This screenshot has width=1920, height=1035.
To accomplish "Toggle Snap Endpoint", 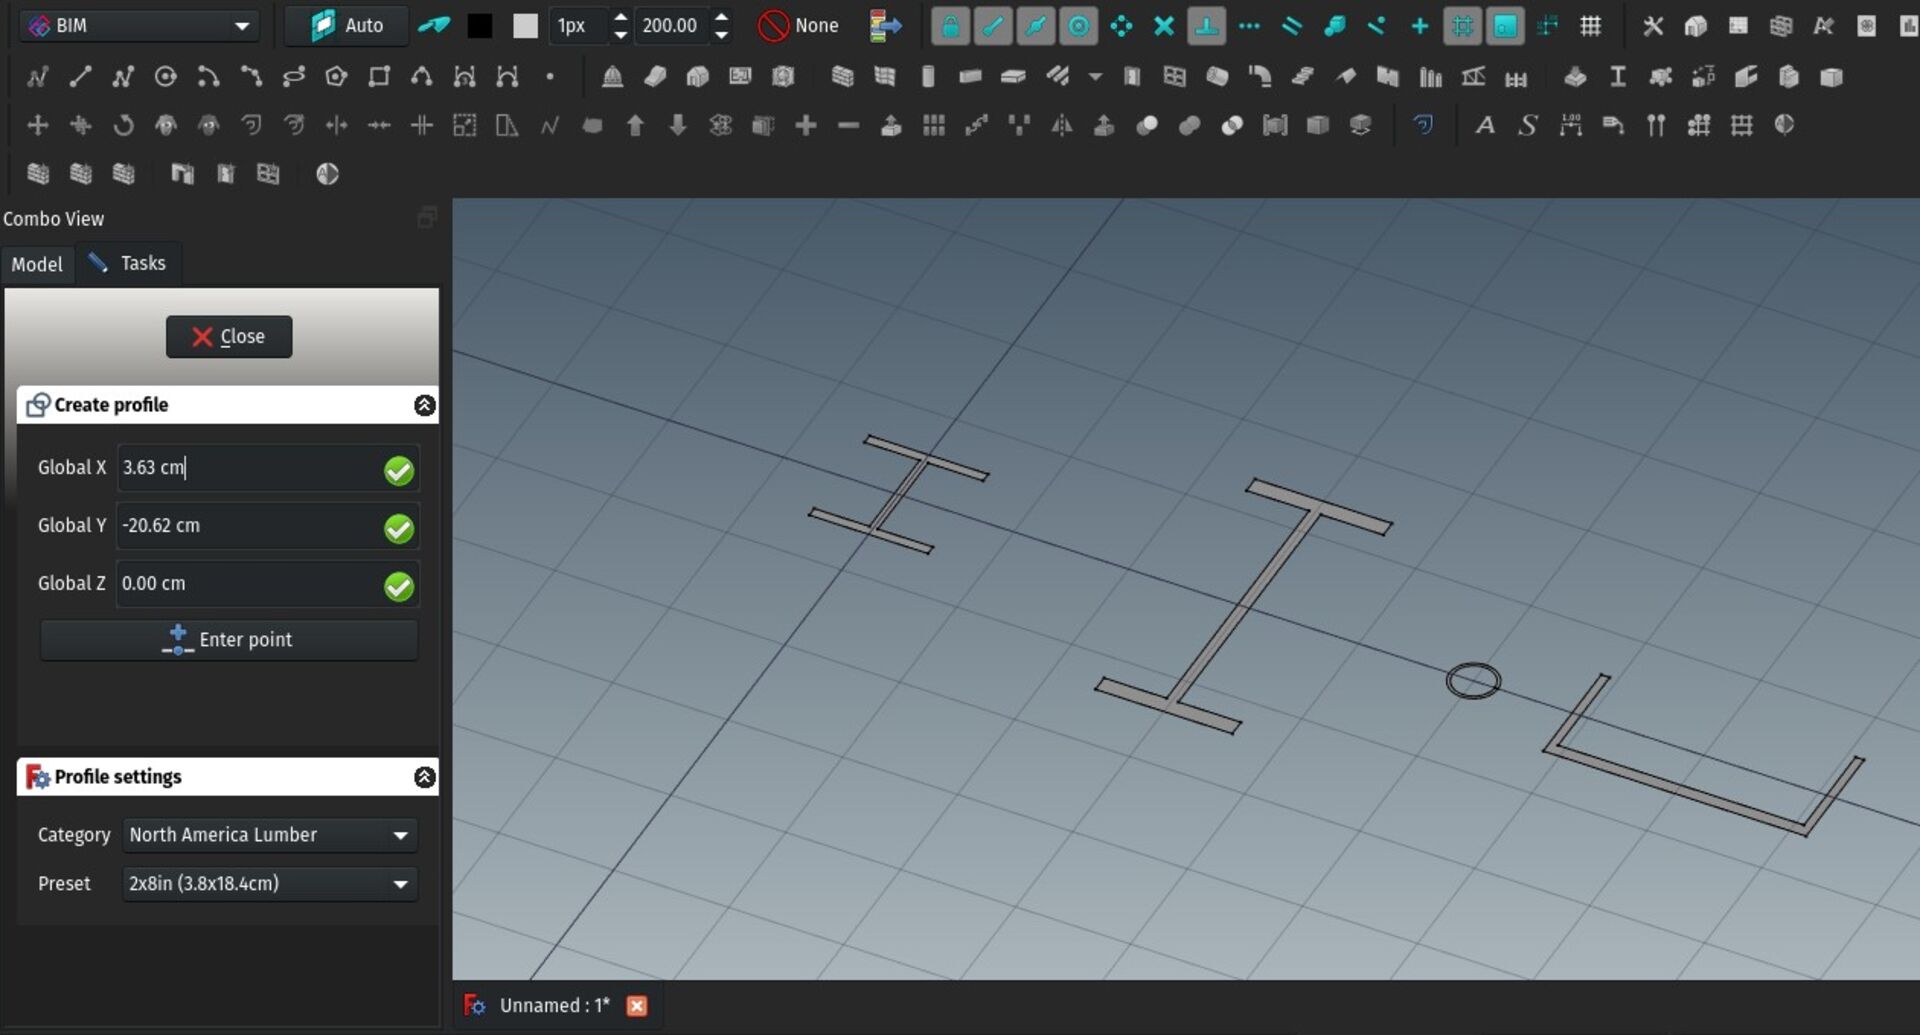I will [x=994, y=26].
